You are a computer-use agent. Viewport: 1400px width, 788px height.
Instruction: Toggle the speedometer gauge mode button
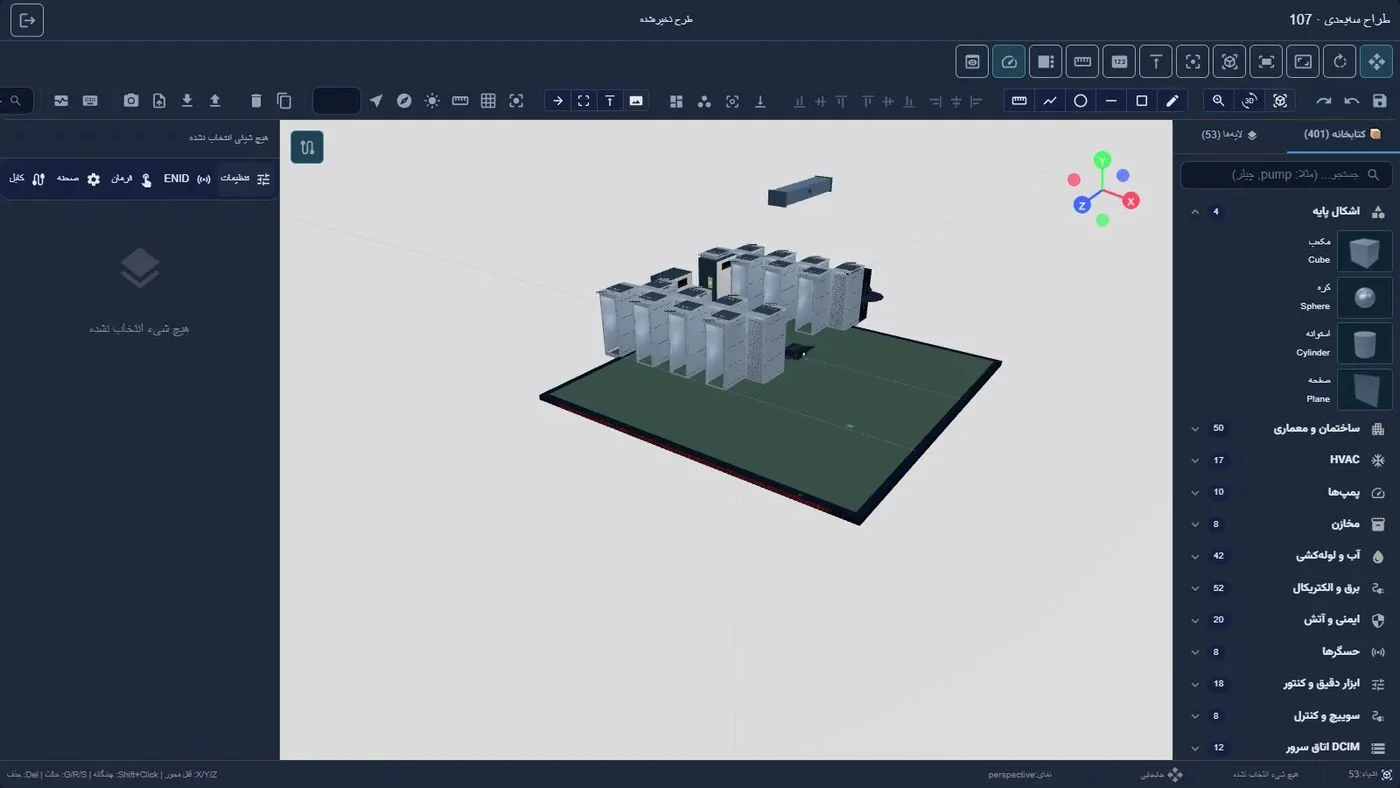[x=1008, y=61]
